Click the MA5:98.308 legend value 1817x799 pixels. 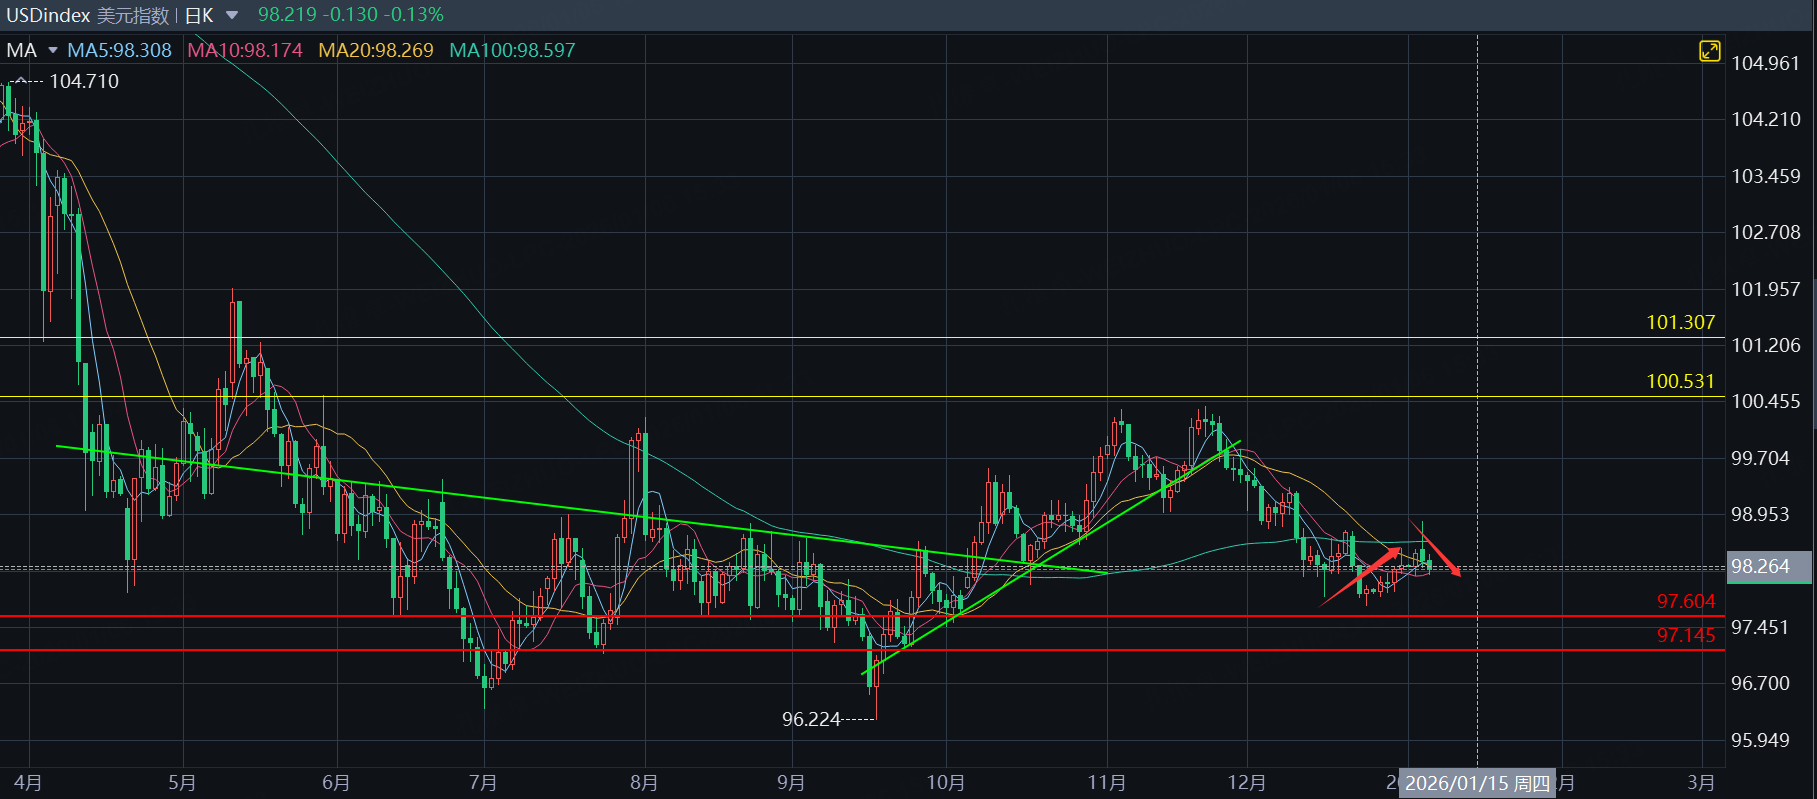120,50
